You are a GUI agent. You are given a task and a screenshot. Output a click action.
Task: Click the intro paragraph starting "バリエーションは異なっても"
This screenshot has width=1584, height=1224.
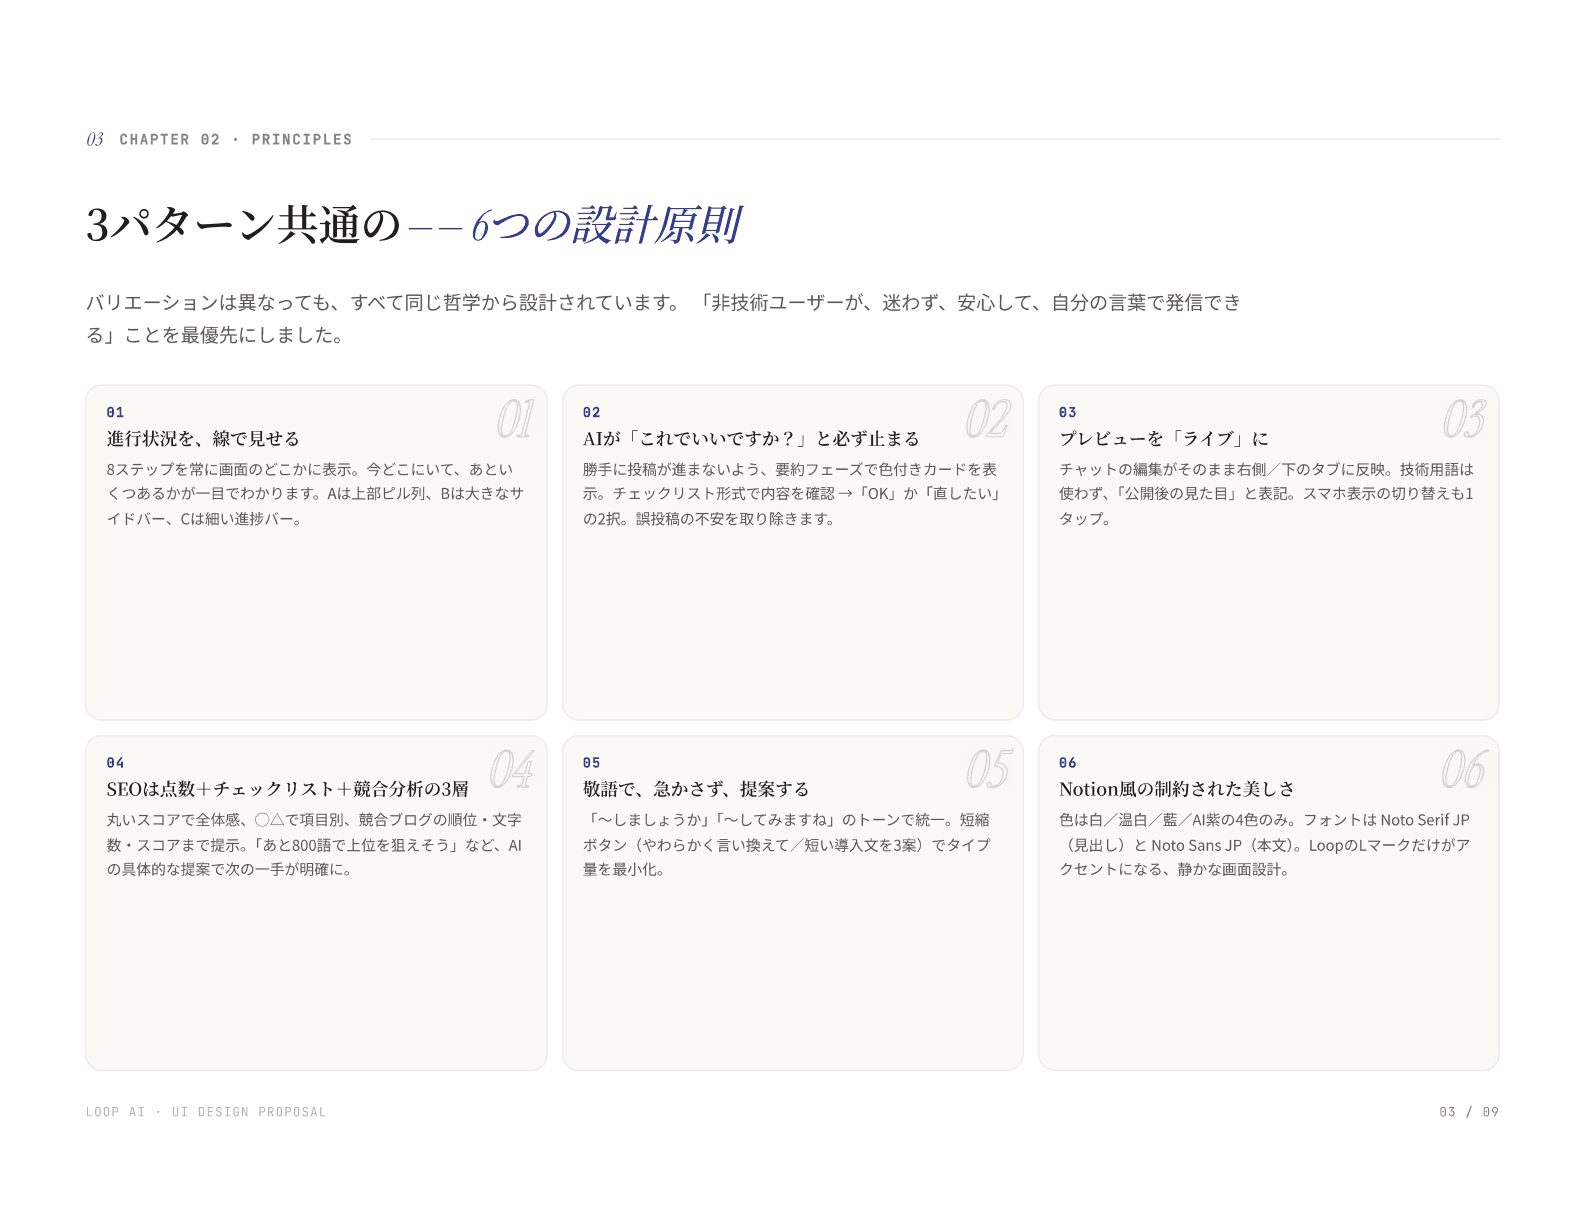tap(663, 318)
